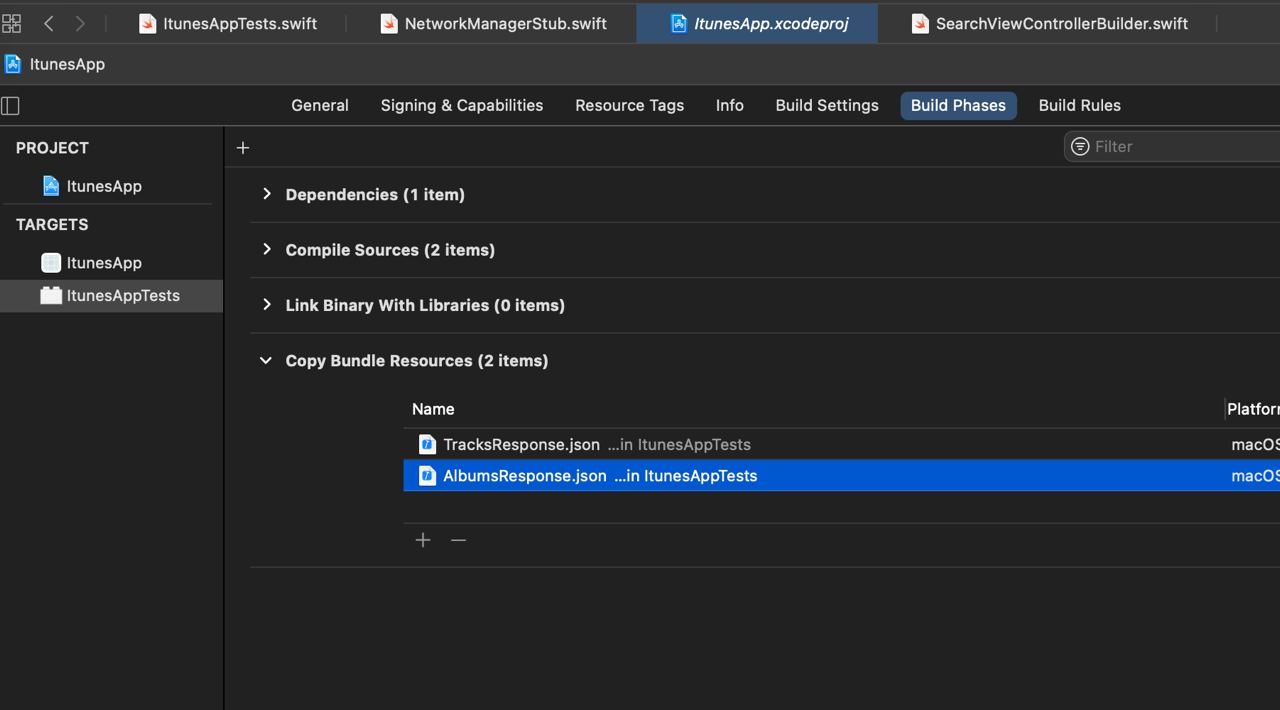
Task: Click the Dependencies (1 item) heading
Action: tap(375, 194)
